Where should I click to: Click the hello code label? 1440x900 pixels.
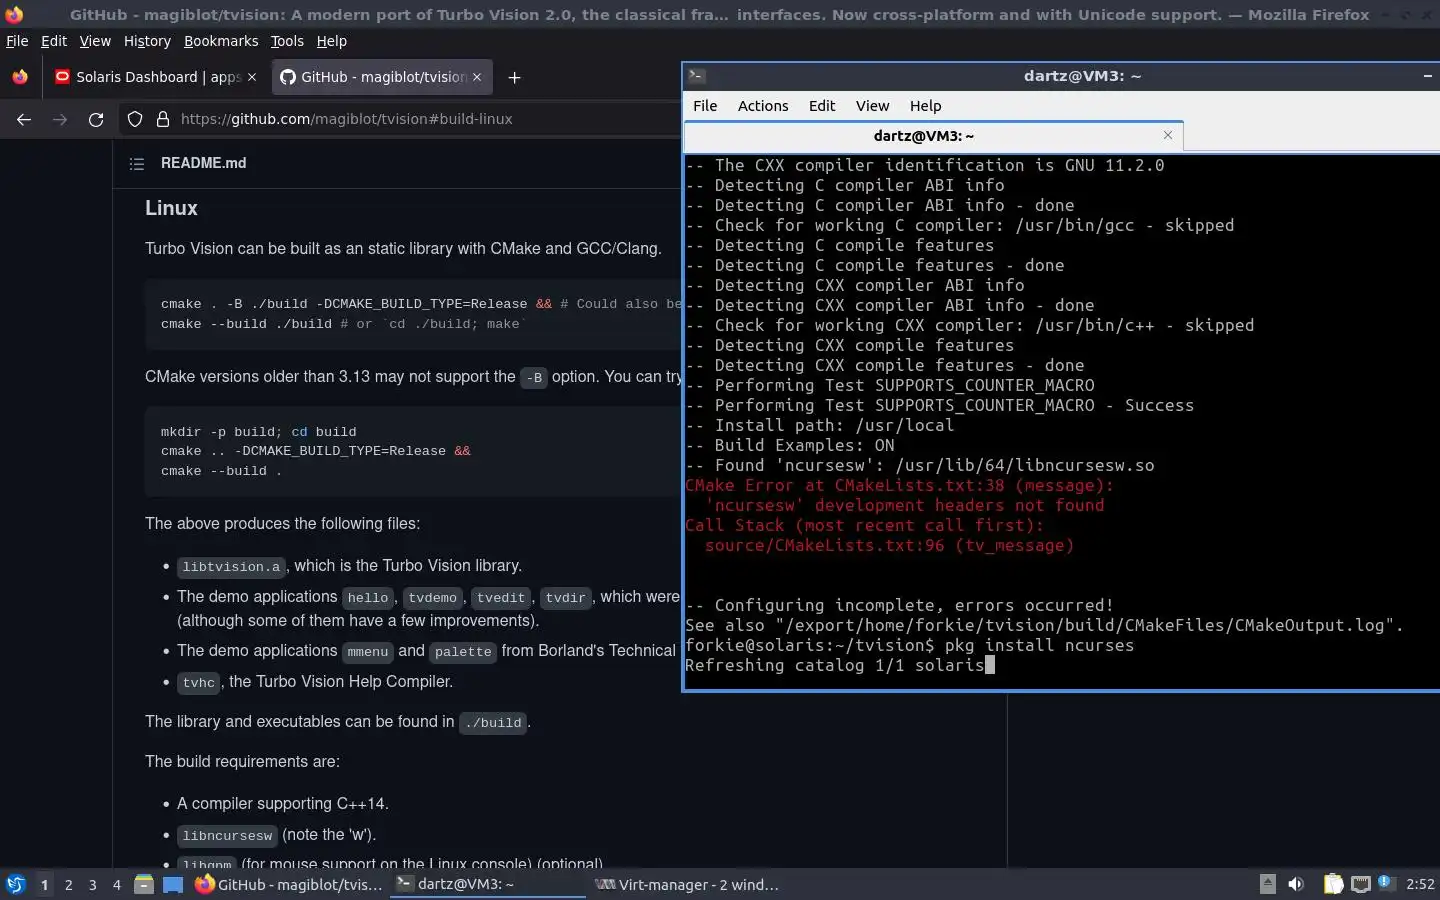tap(368, 598)
